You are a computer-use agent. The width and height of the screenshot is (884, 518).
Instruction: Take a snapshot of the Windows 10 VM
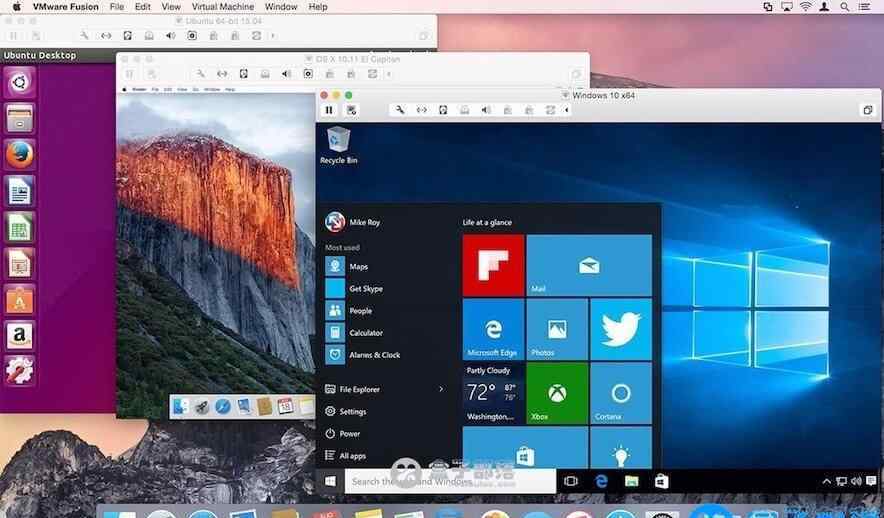351,110
